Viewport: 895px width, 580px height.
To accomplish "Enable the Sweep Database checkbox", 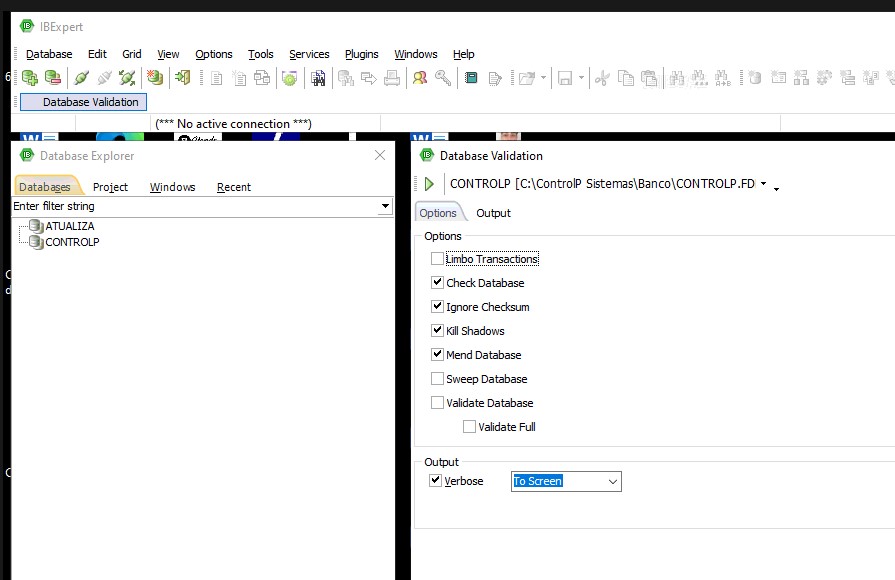I will (x=437, y=378).
